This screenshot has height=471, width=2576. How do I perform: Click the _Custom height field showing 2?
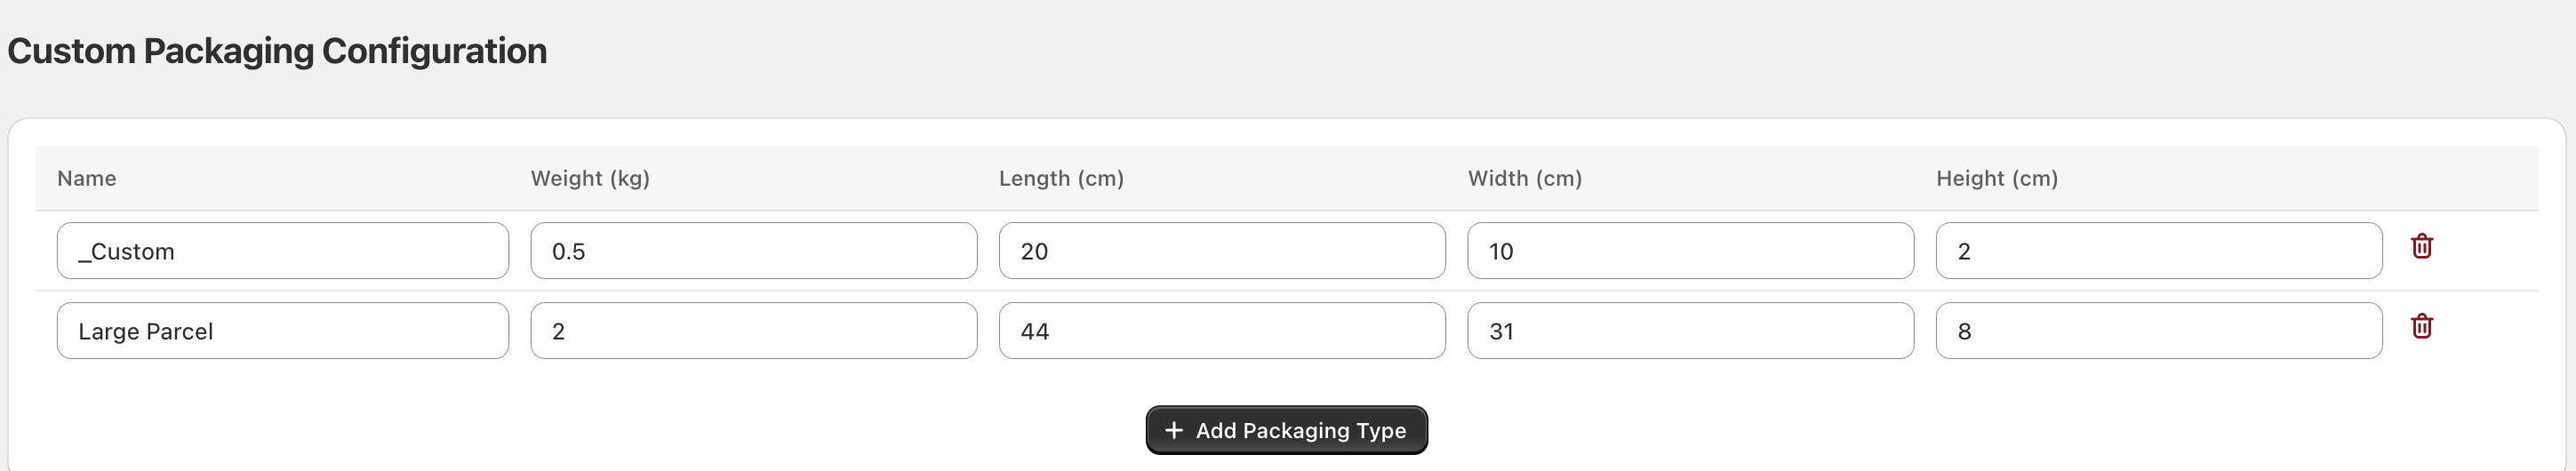(2159, 251)
